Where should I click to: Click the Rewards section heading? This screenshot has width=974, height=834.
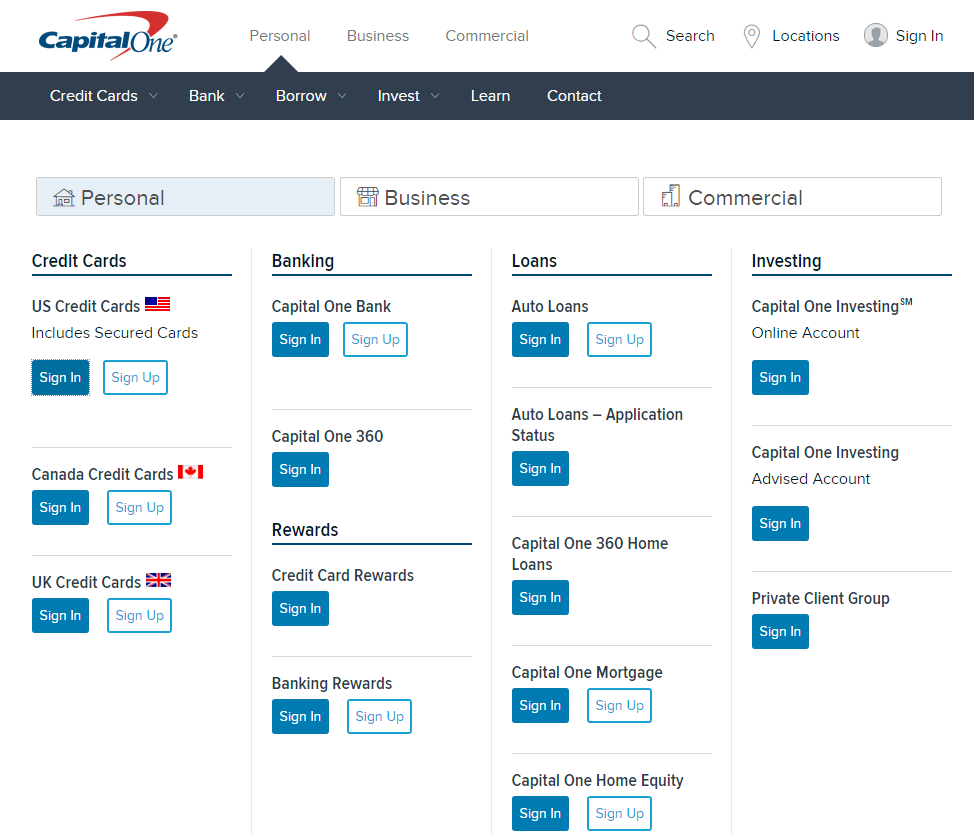(305, 530)
